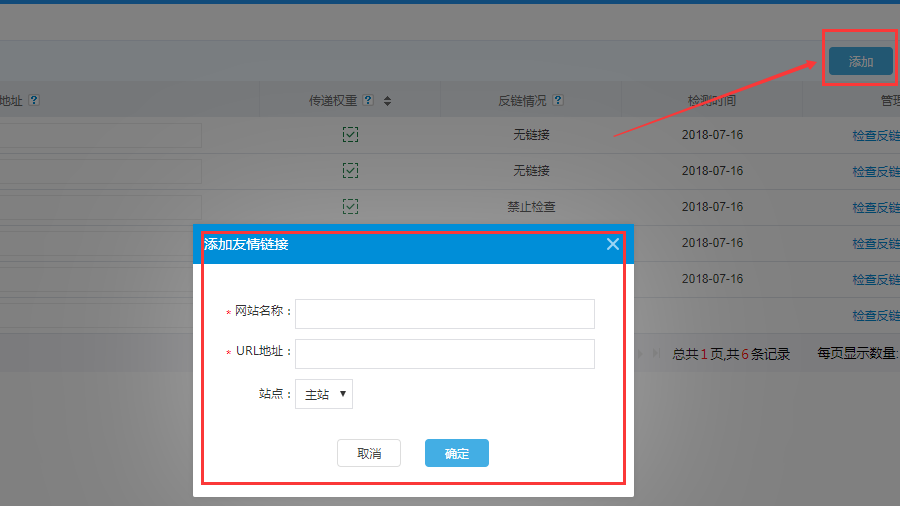Click 检查反链 link in the third row
The height and width of the screenshot is (506, 900).
(876, 208)
